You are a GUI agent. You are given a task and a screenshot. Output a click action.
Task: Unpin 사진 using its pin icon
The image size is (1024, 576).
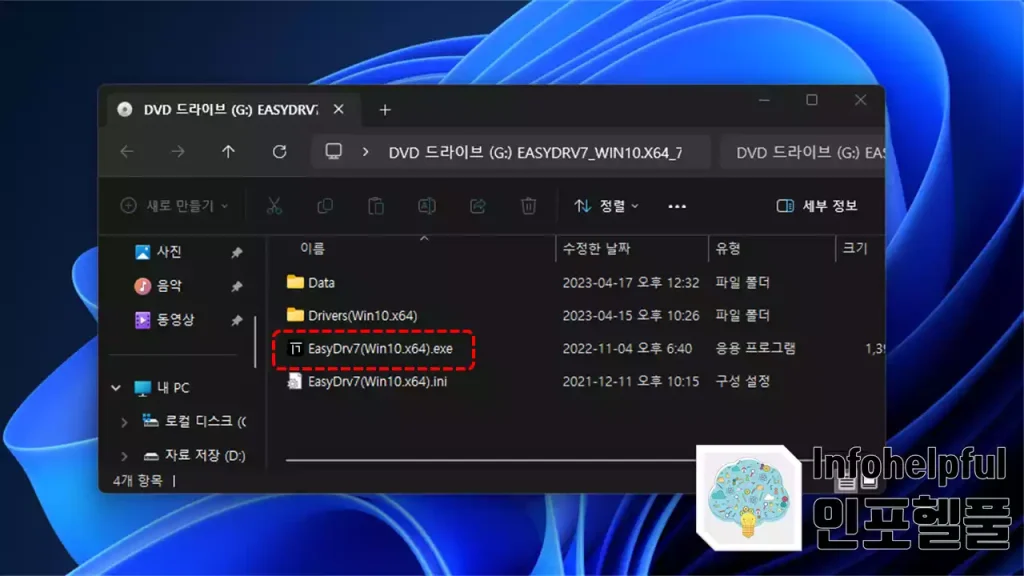[236, 252]
